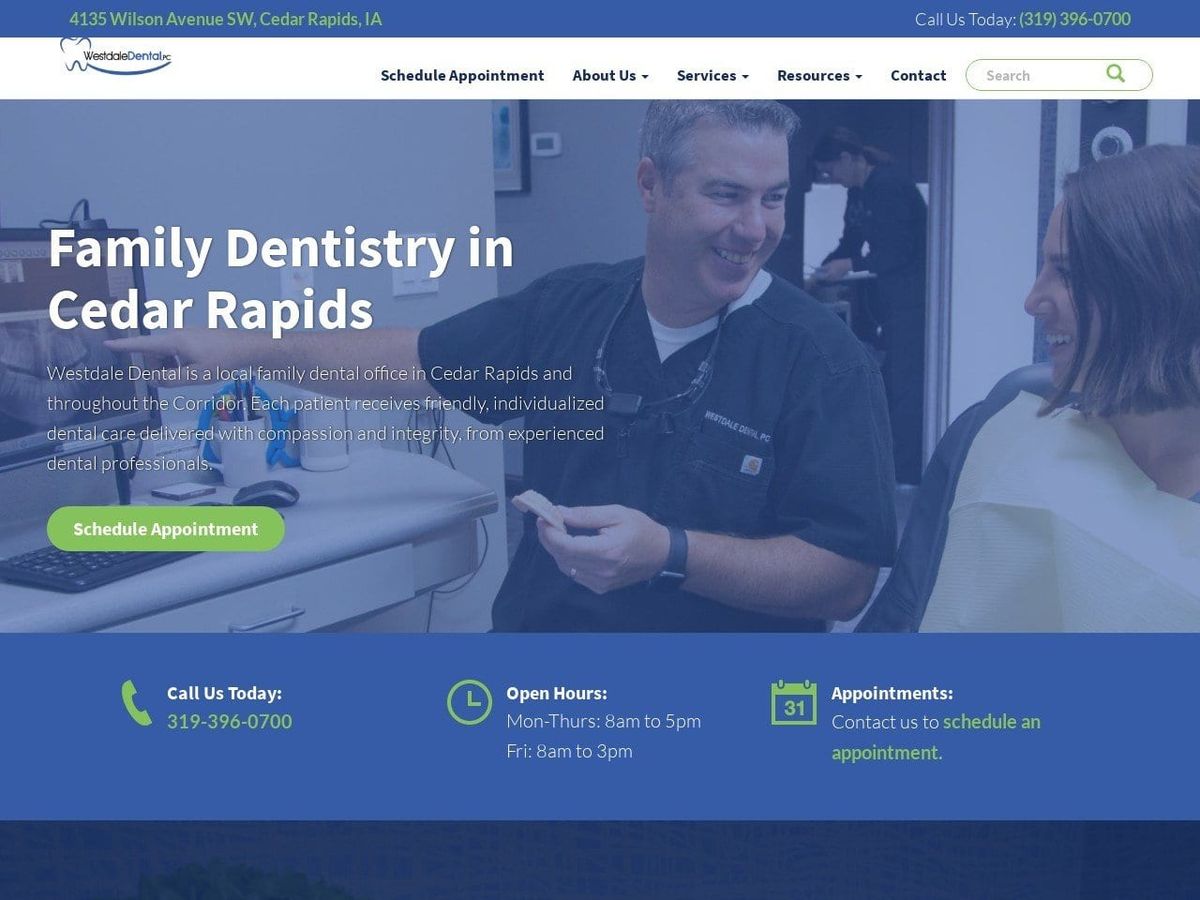Click the 319-396-0700 link under Call Us Today
The image size is (1200, 900).
tap(229, 721)
